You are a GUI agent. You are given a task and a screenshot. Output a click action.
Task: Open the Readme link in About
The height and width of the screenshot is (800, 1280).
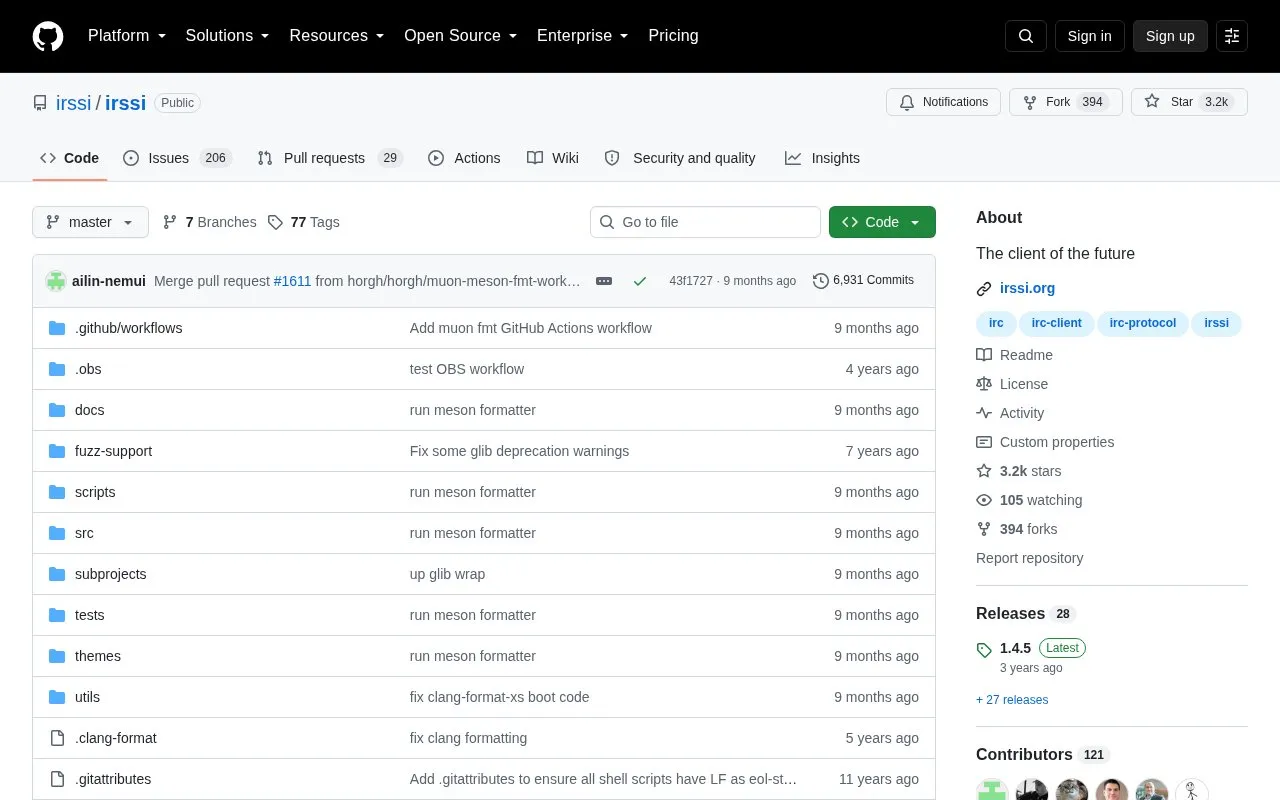[x=1015, y=355]
